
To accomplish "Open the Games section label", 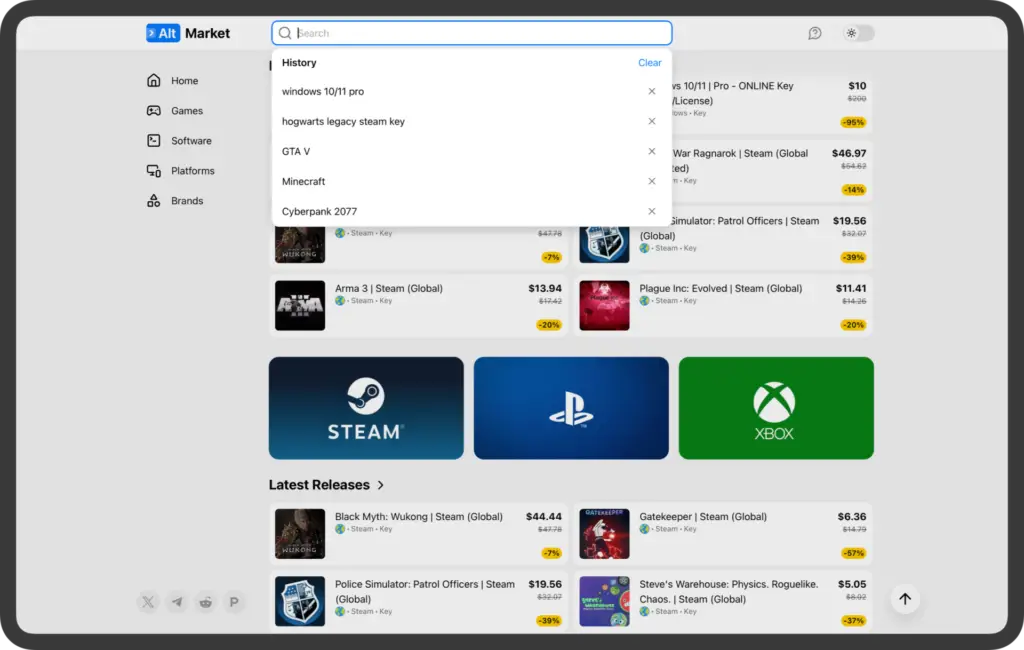I will coord(187,111).
